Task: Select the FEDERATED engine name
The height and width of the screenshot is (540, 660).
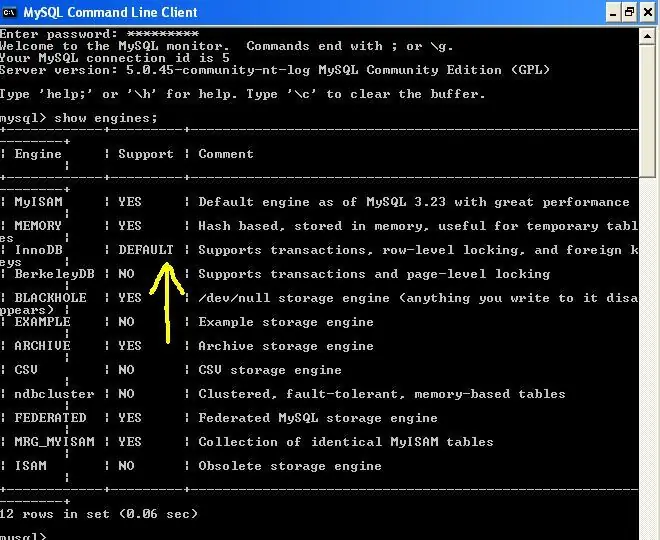Action: point(50,418)
